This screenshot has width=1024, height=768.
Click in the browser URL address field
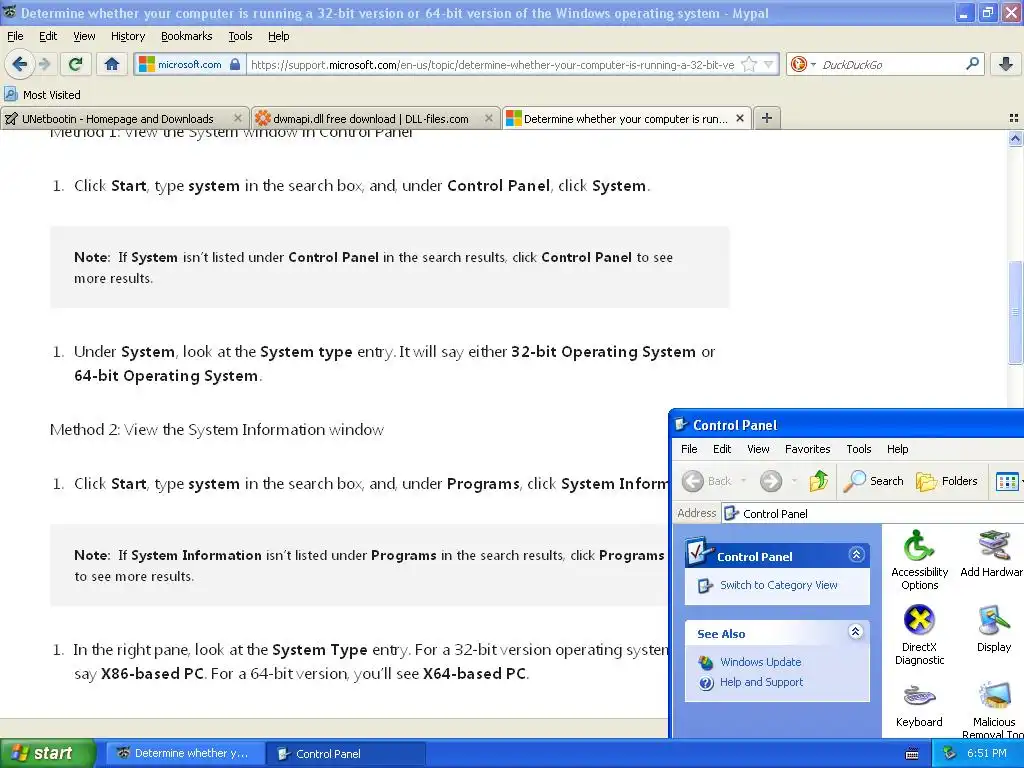coord(492,65)
